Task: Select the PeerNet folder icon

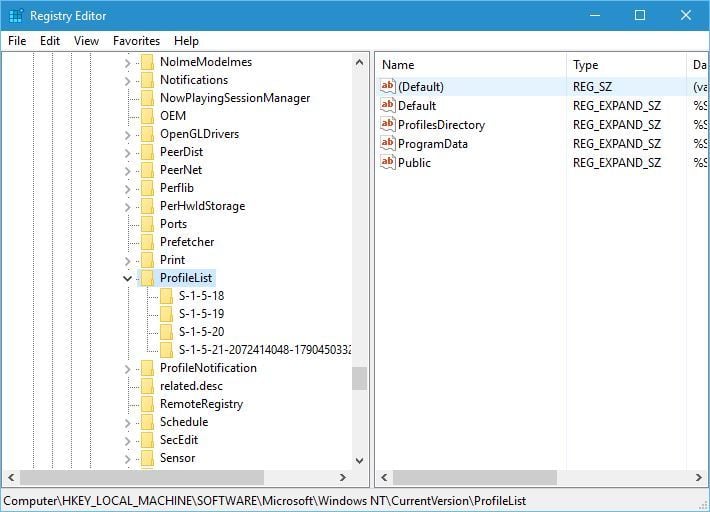Action: [x=147, y=170]
